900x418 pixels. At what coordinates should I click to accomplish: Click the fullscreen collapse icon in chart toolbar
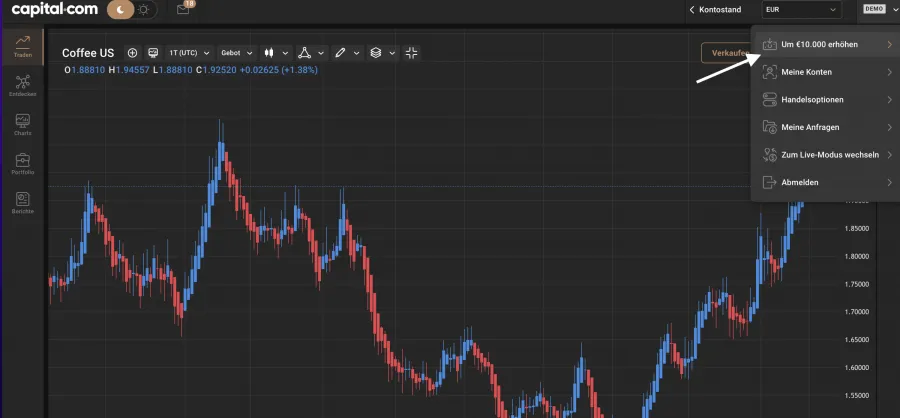412,52
